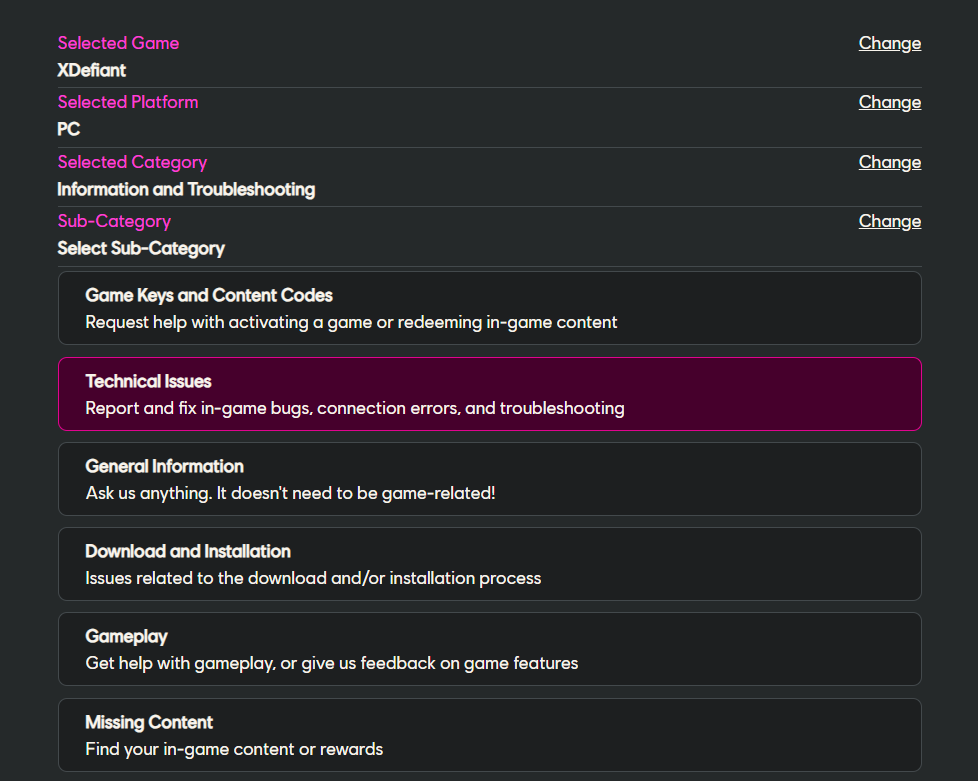Select Game Keys and Content Codes option

(489, 308)
